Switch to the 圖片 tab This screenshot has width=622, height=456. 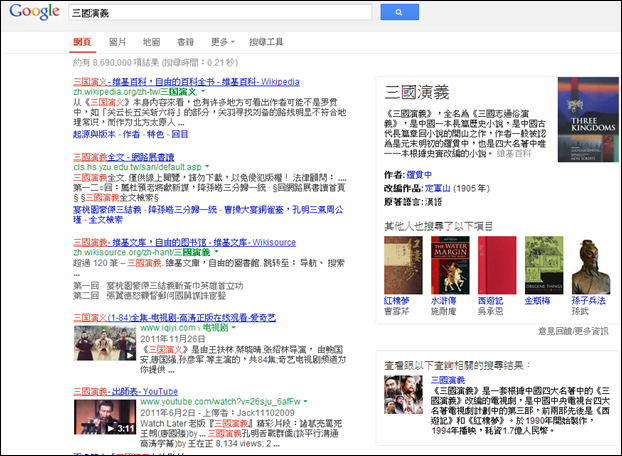117,42
